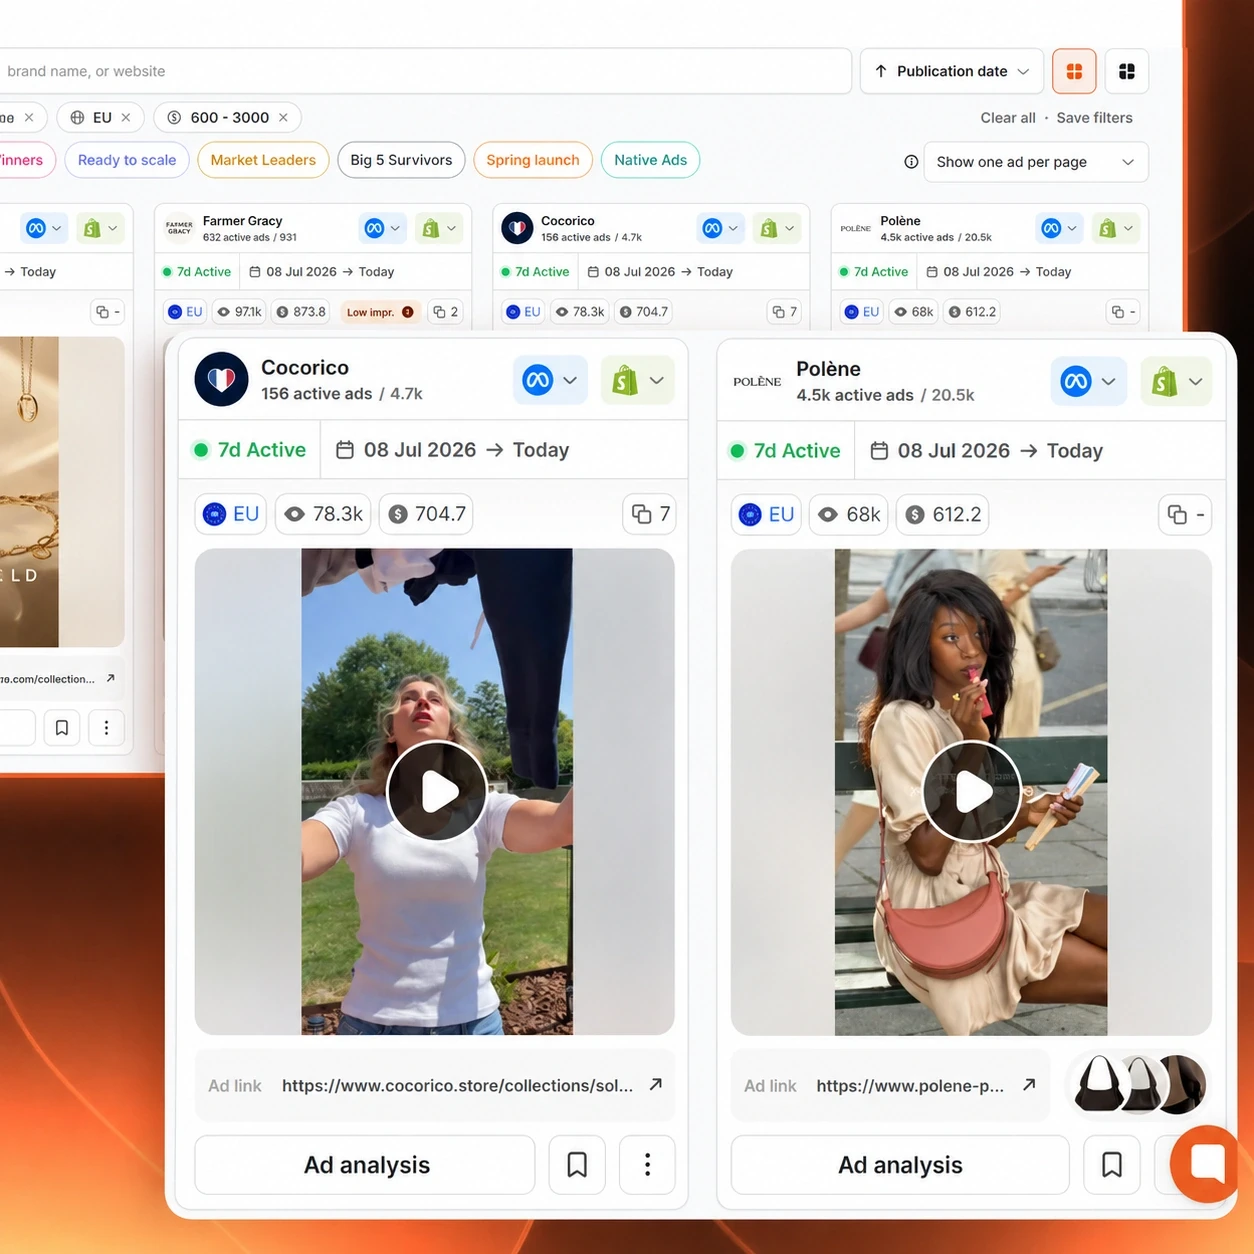Click Low impr. warning badge on Farmer Gracy

click(x=380, y=312)
